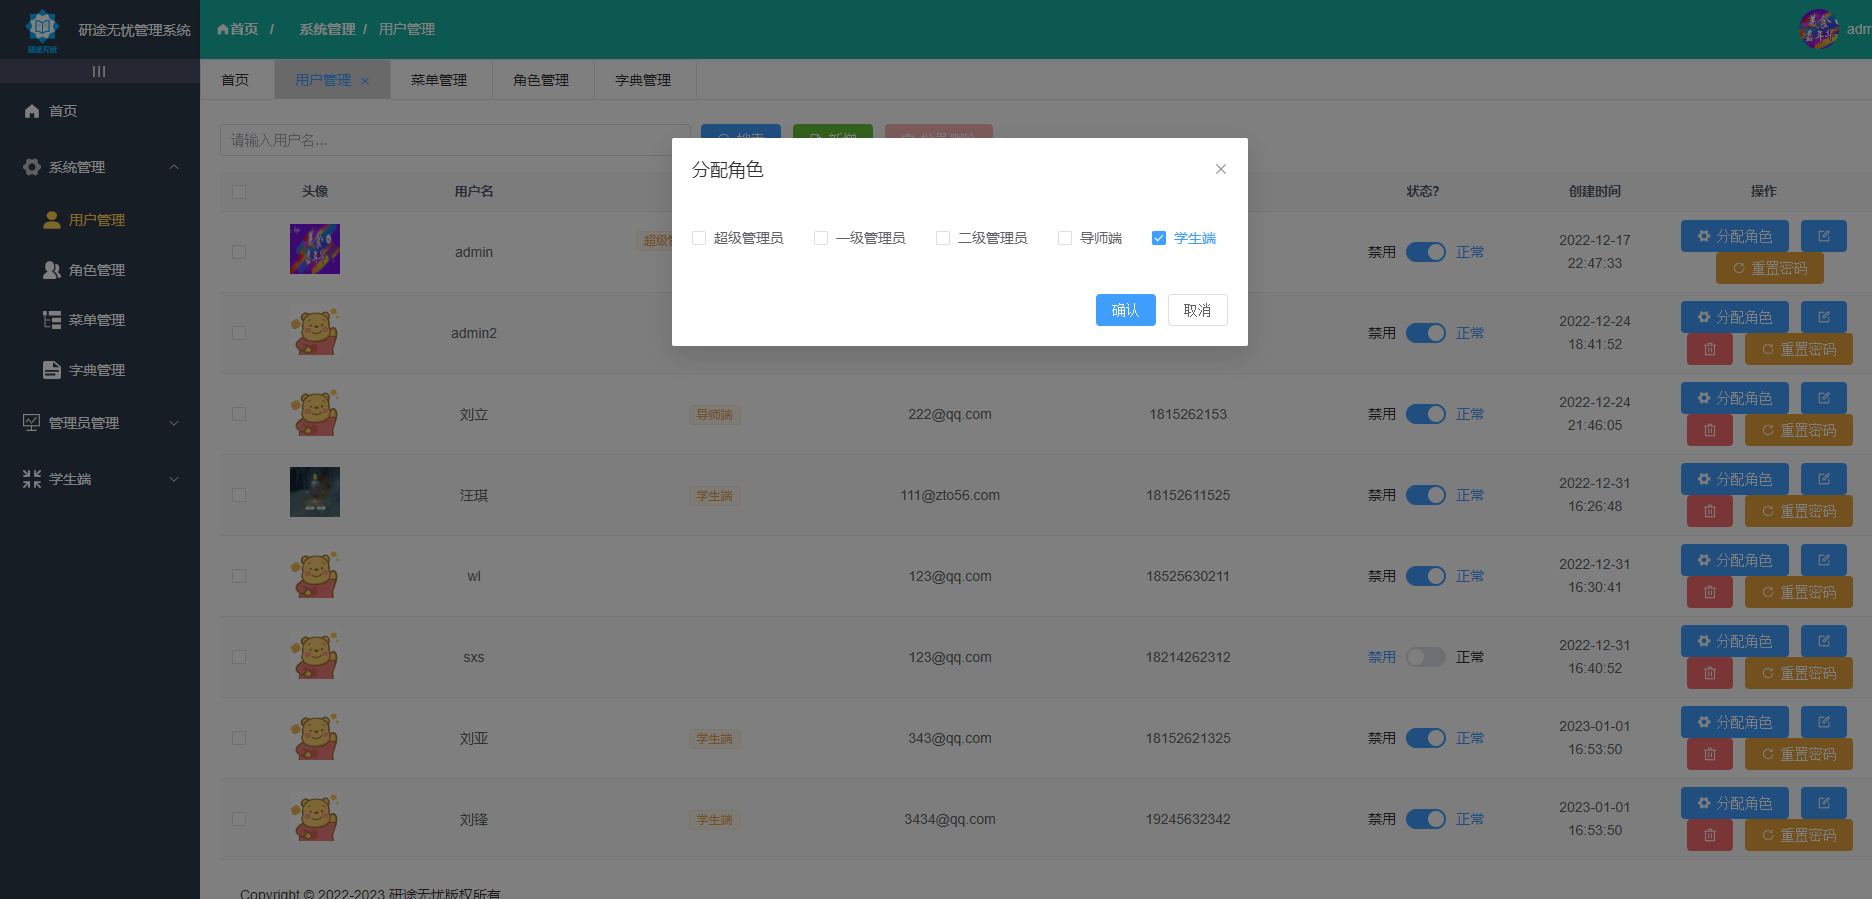Collapse the 系统管理 sidebar menu

tap(100, 167)
